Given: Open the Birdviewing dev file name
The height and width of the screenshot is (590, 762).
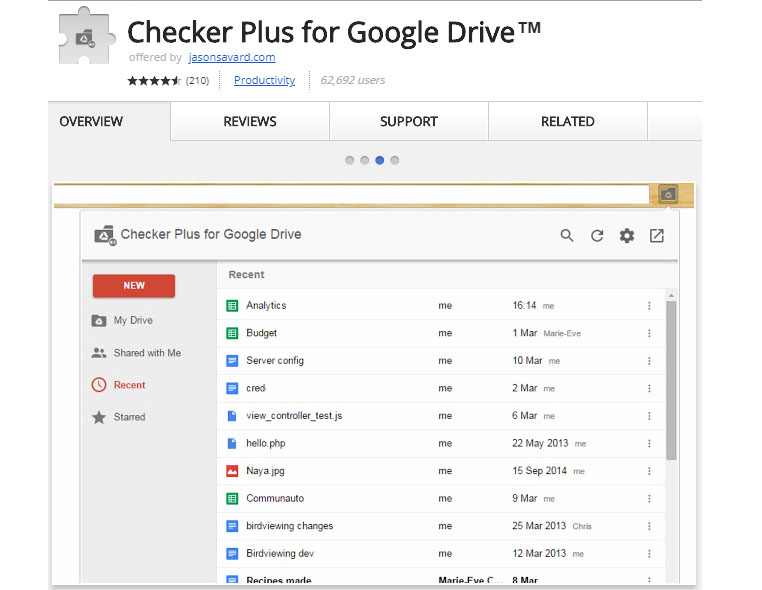Looking at the screenshot, I should [280, 554].
